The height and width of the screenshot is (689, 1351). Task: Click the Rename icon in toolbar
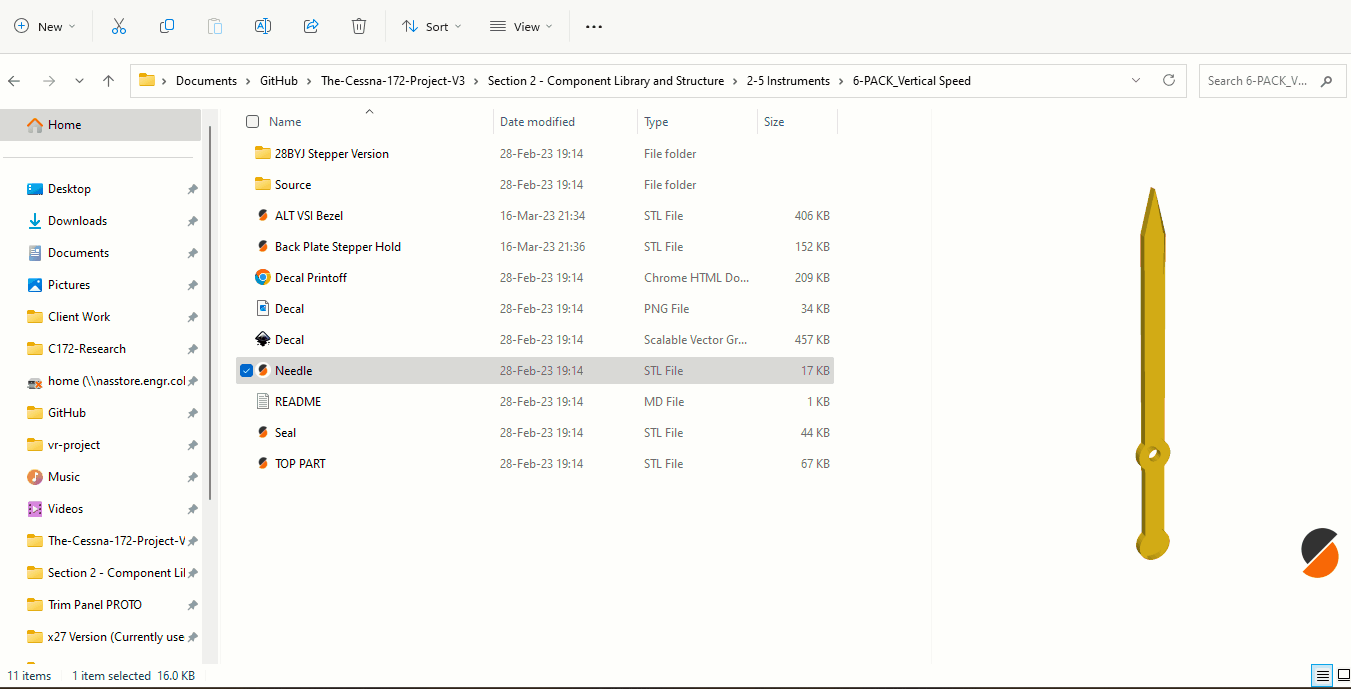point(263,27)
